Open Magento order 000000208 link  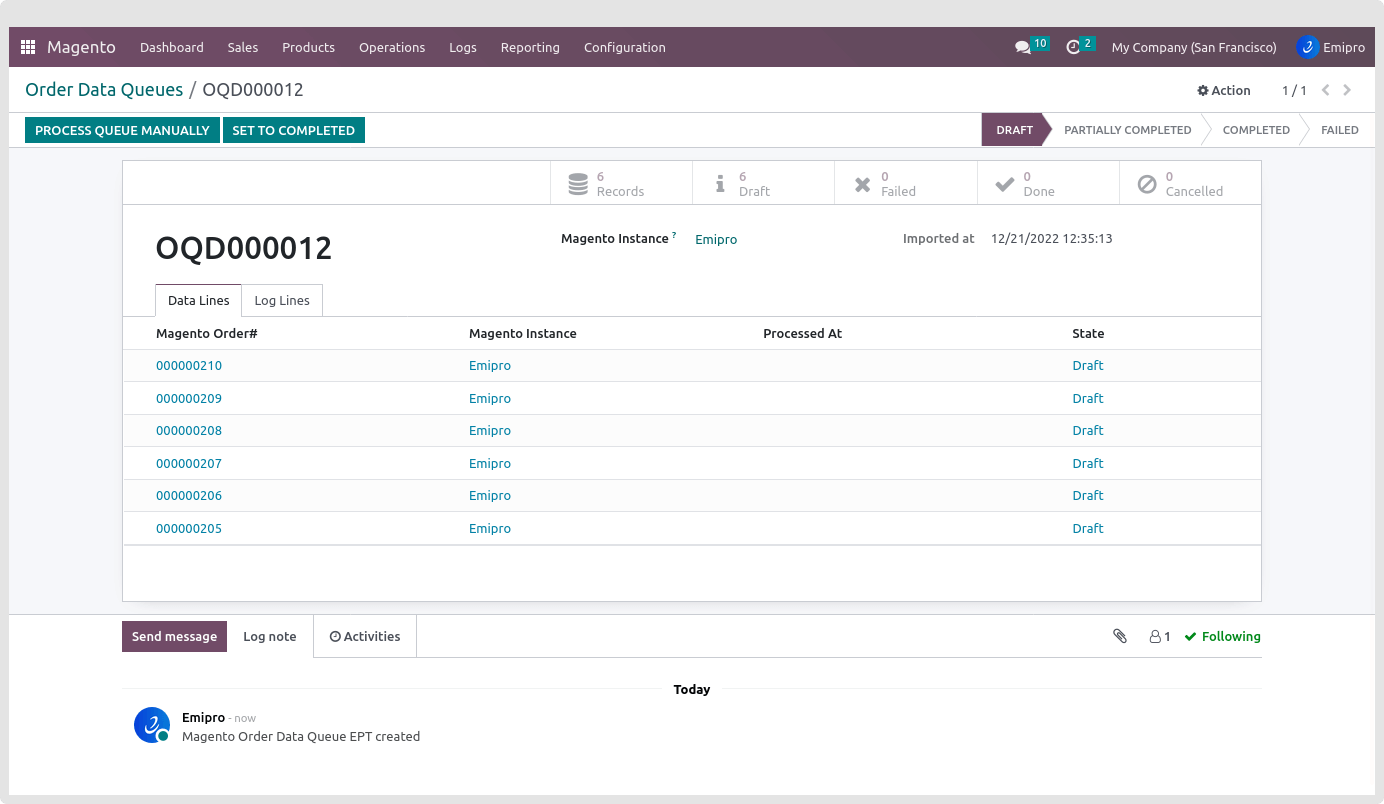tap(189, 431)
